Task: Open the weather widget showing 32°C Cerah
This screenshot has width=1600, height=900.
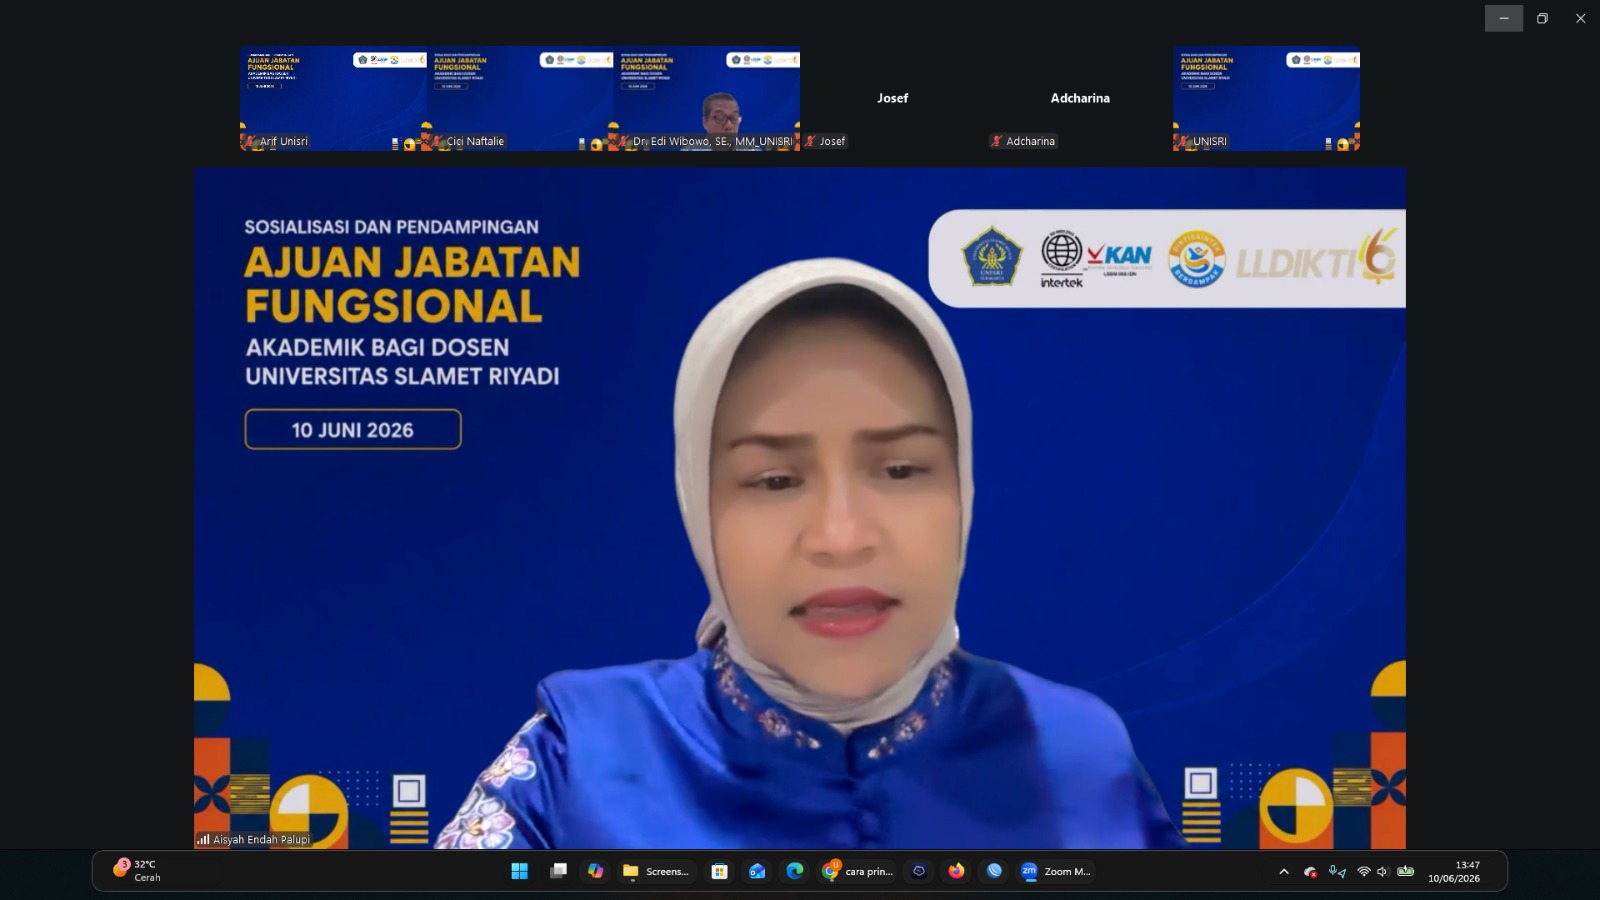Action: tap(138, 870)
